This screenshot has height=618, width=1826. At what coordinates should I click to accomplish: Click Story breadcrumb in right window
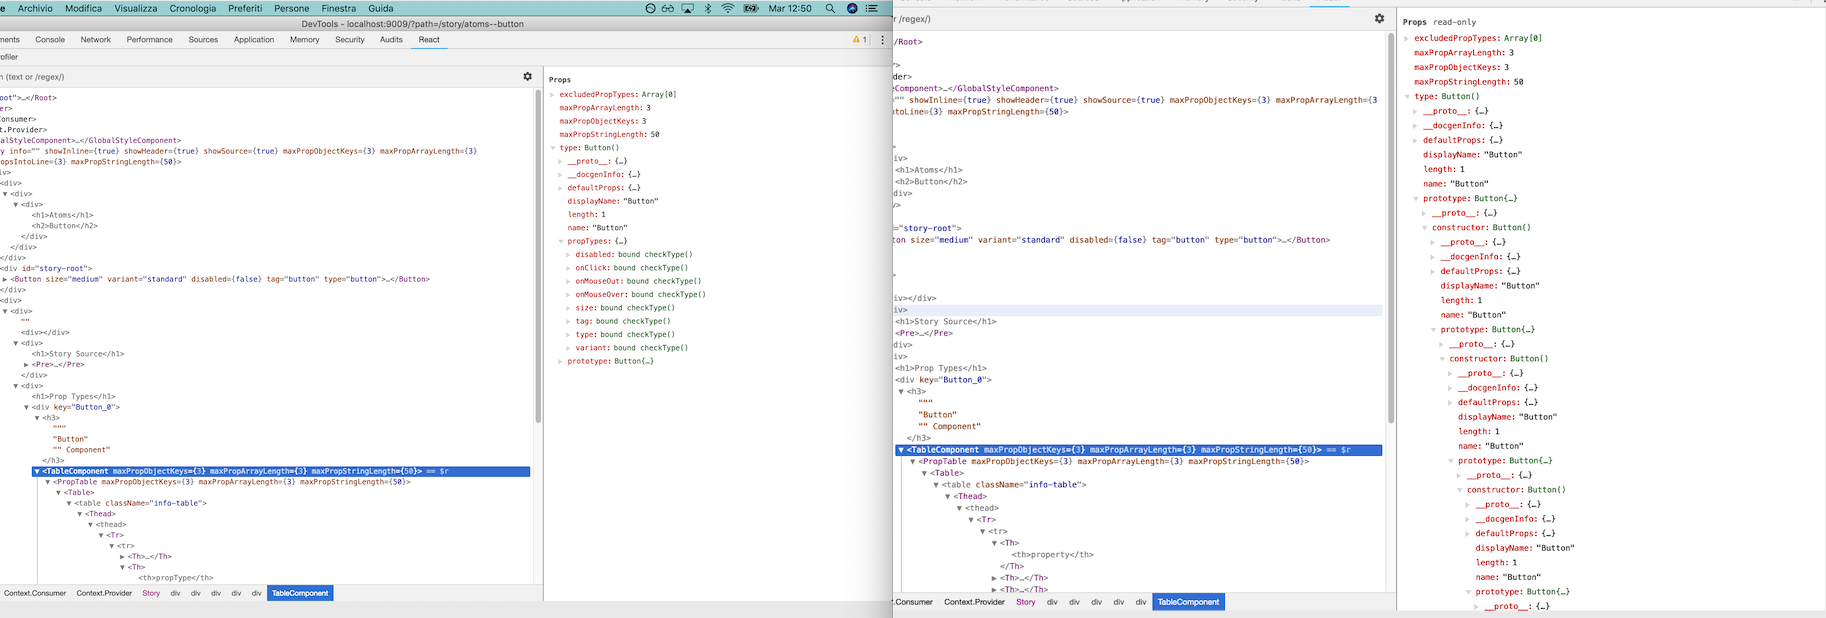(x=1026, y=602)
